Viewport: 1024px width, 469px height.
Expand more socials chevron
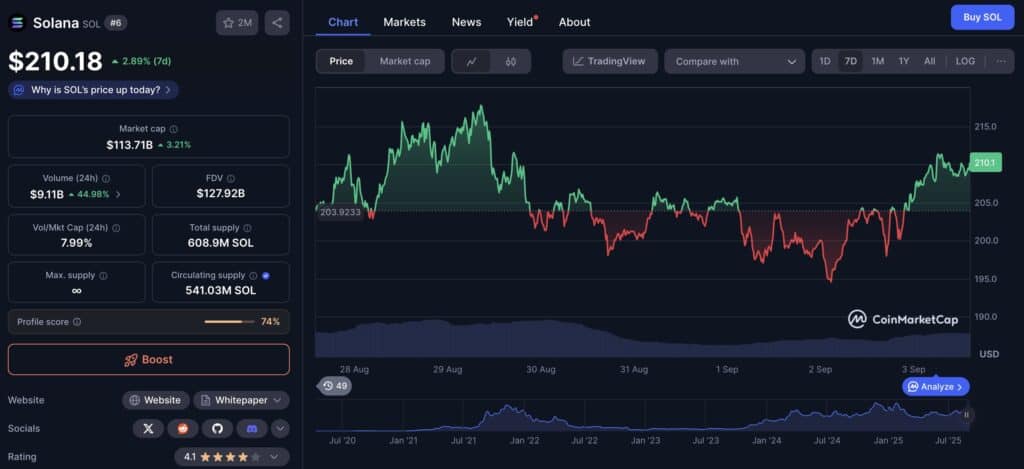[x=280, y=429]
